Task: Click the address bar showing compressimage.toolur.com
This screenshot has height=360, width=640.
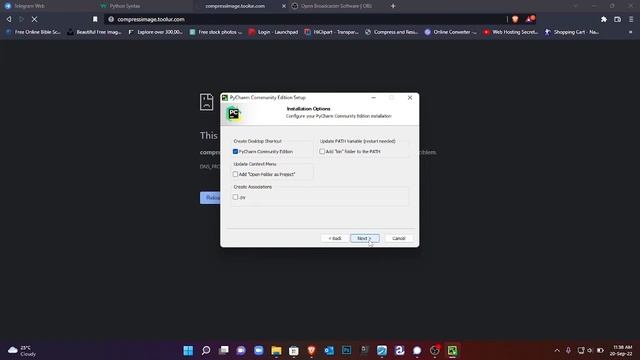Action: [x=304, y=19]
